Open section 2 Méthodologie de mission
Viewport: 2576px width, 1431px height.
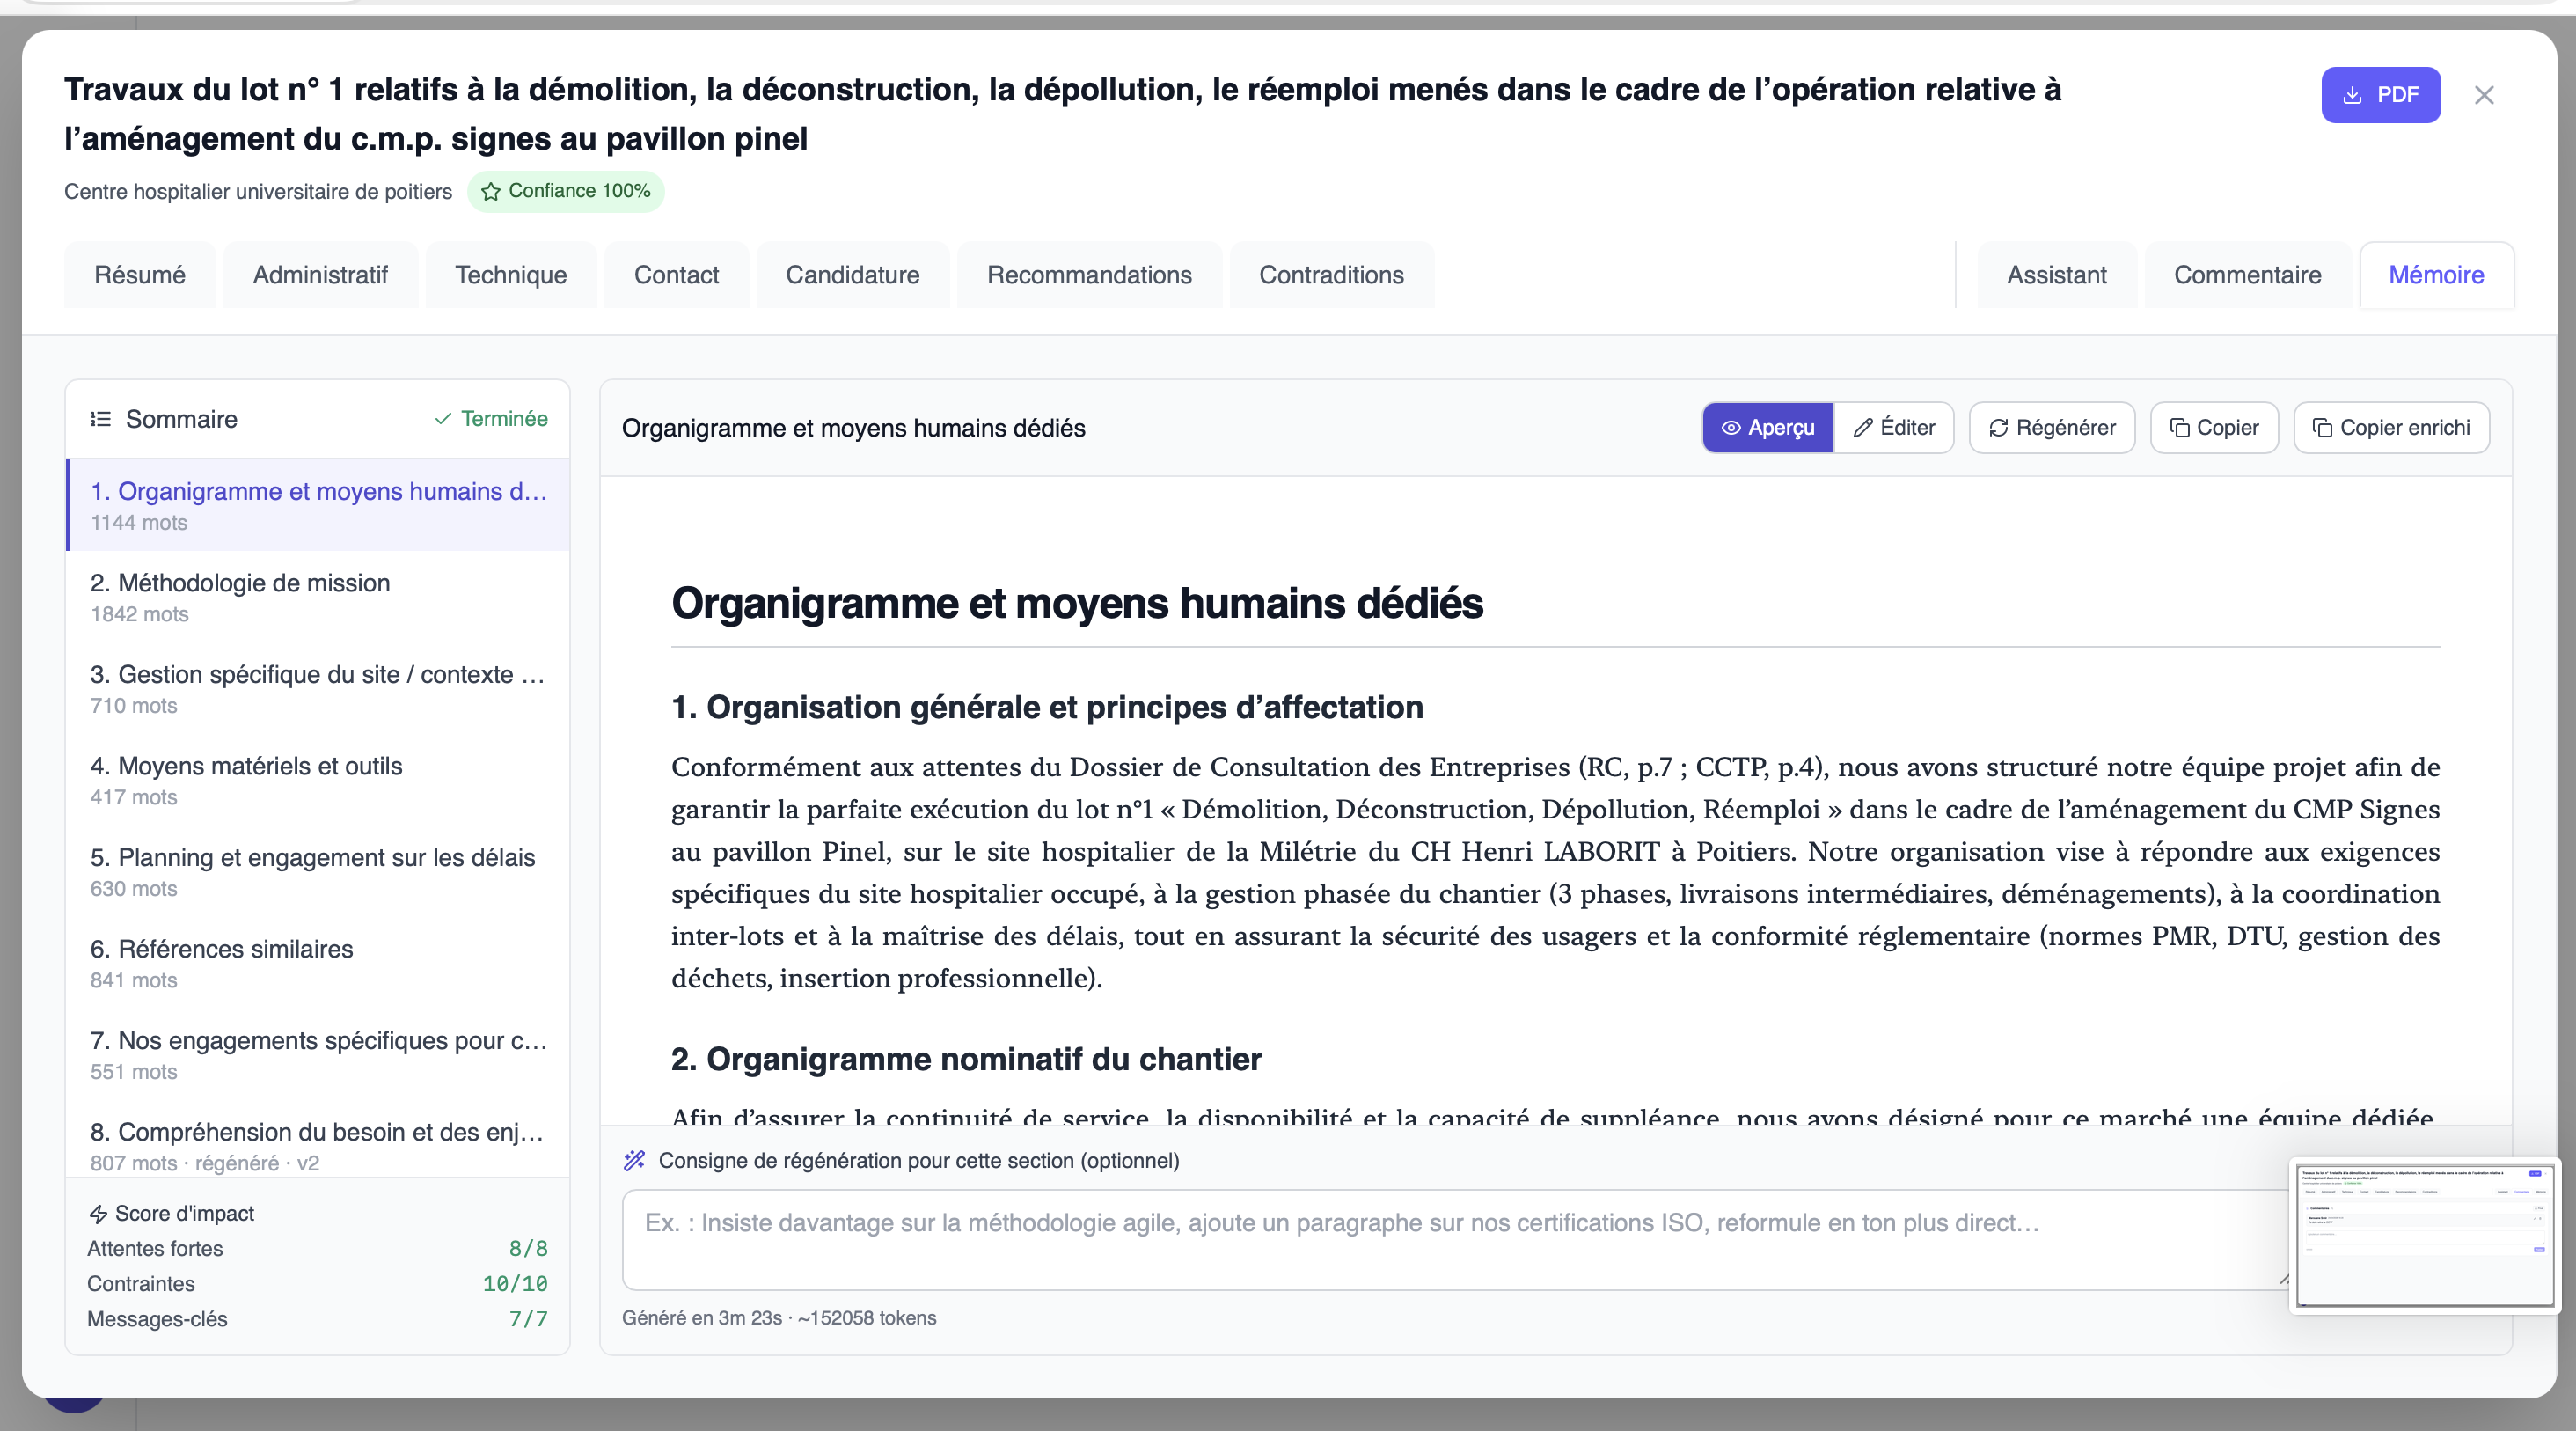pyautogui.click(x=318, y=597)
